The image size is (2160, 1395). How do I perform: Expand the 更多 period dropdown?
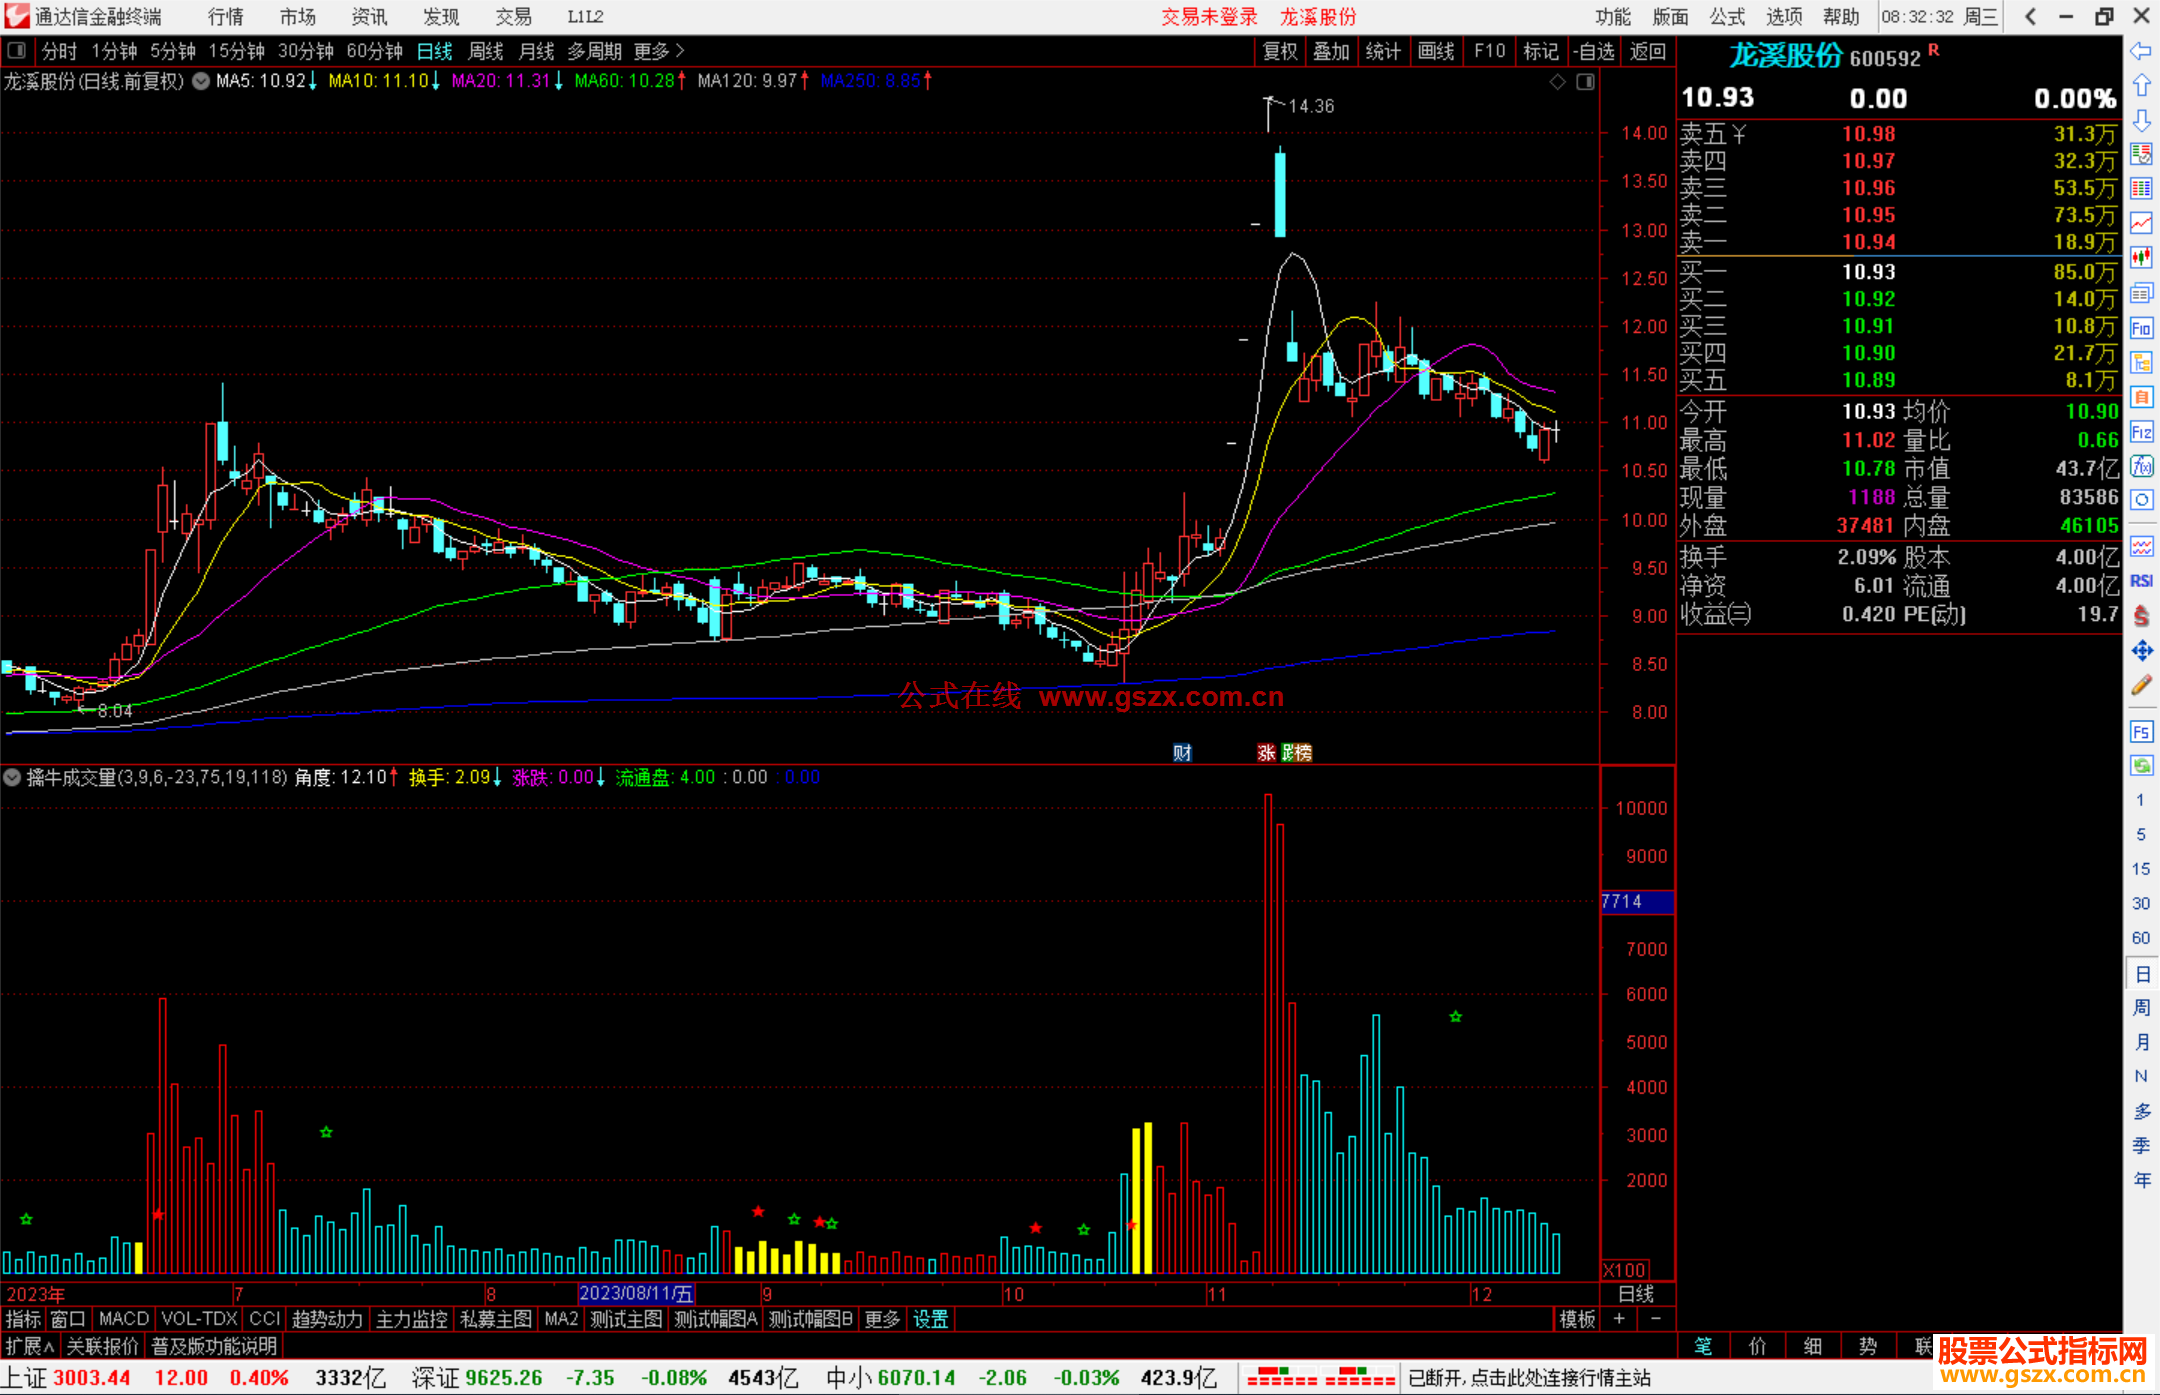click(x=658, y=51)
